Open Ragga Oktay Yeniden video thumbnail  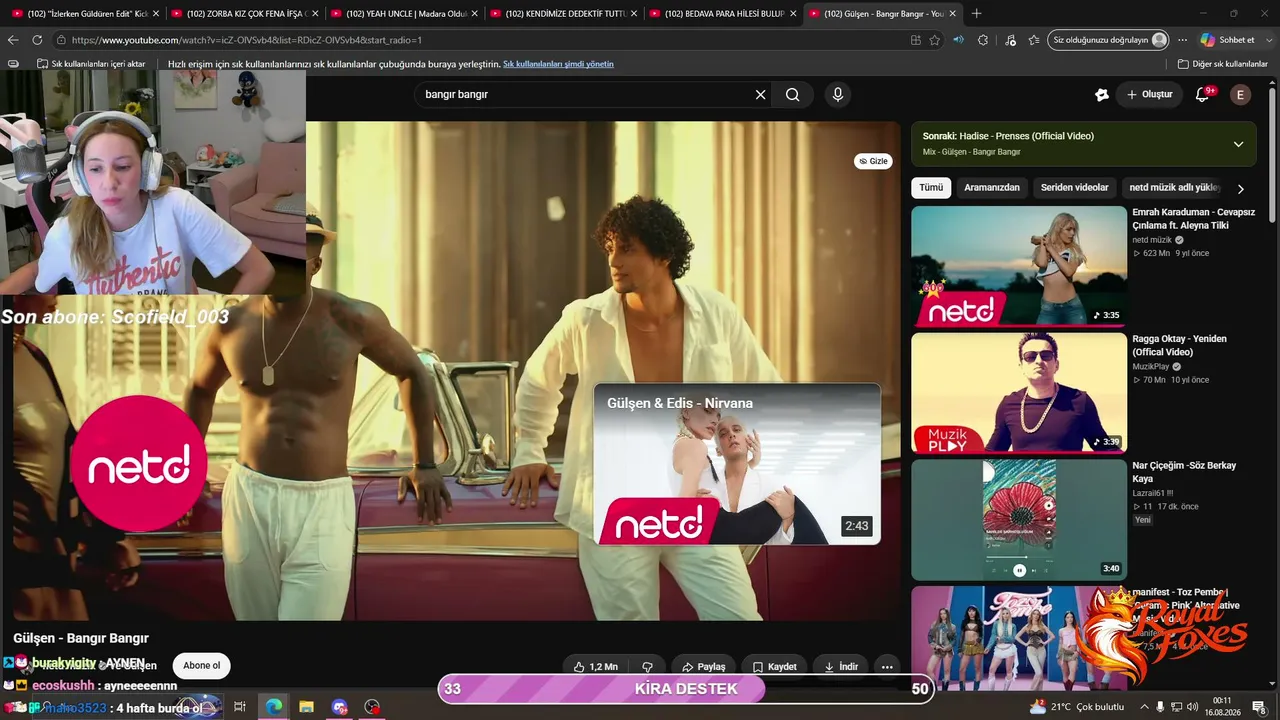coord(1019,392)
